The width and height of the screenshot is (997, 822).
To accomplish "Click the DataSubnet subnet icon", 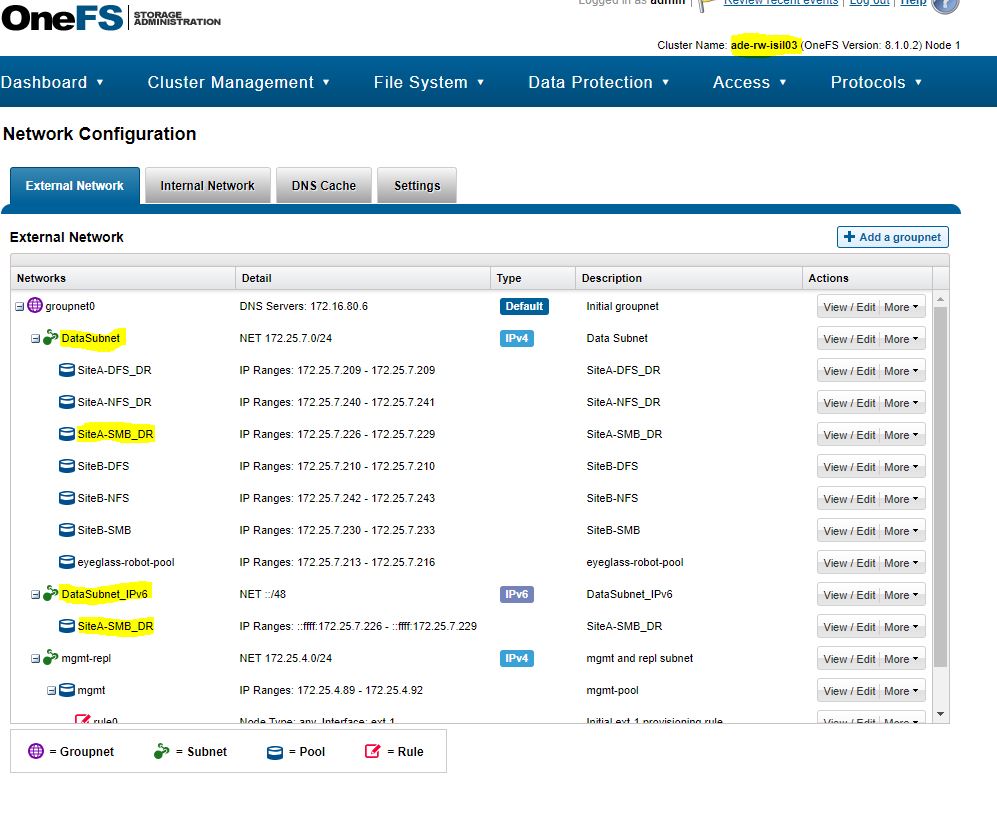I will click(50, 338).
